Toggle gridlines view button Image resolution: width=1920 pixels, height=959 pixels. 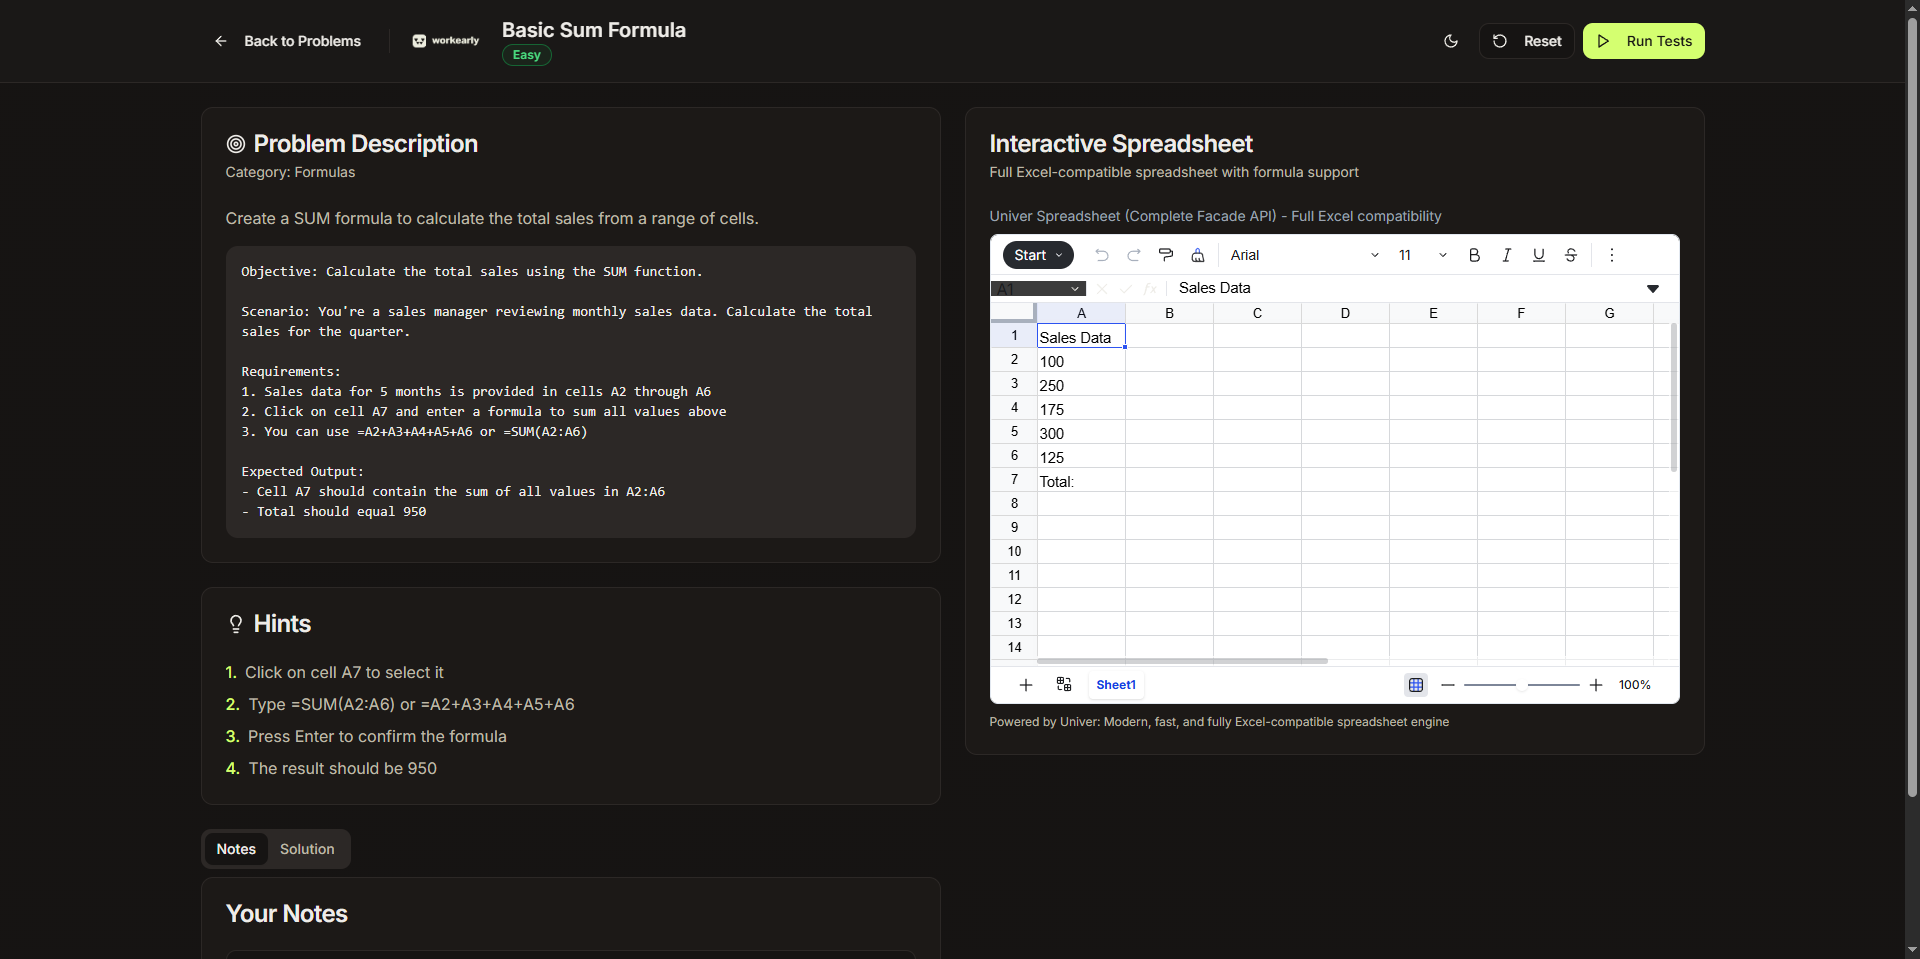(x=1416, y=685)
